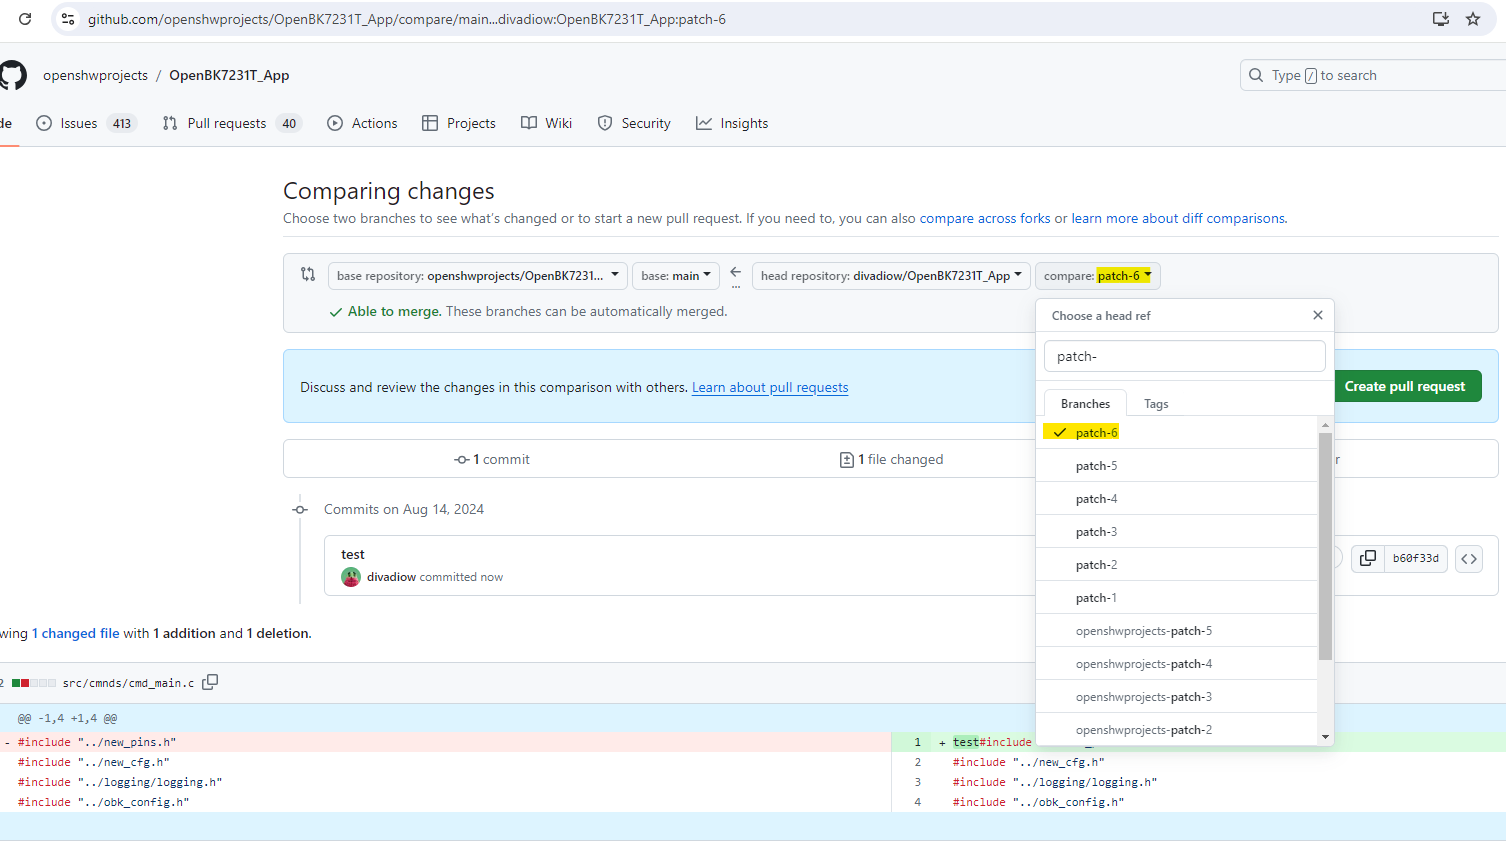Bookmark this page with the star icon
Image resolution: width=1506 pixels, height=849 pixels.
[1473, 19]
